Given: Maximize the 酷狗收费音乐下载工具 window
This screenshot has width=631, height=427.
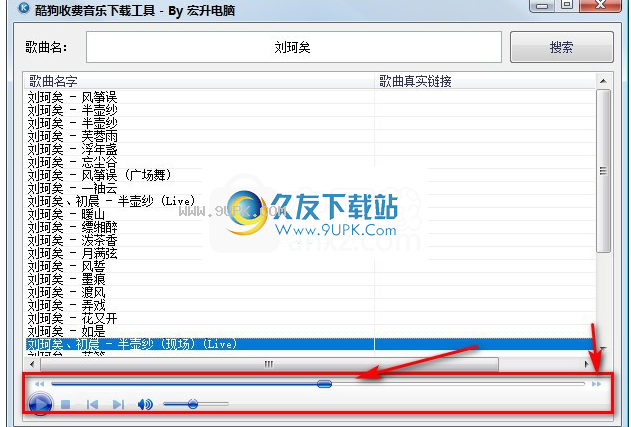Looking at the screenshot, I should [567, 5].
